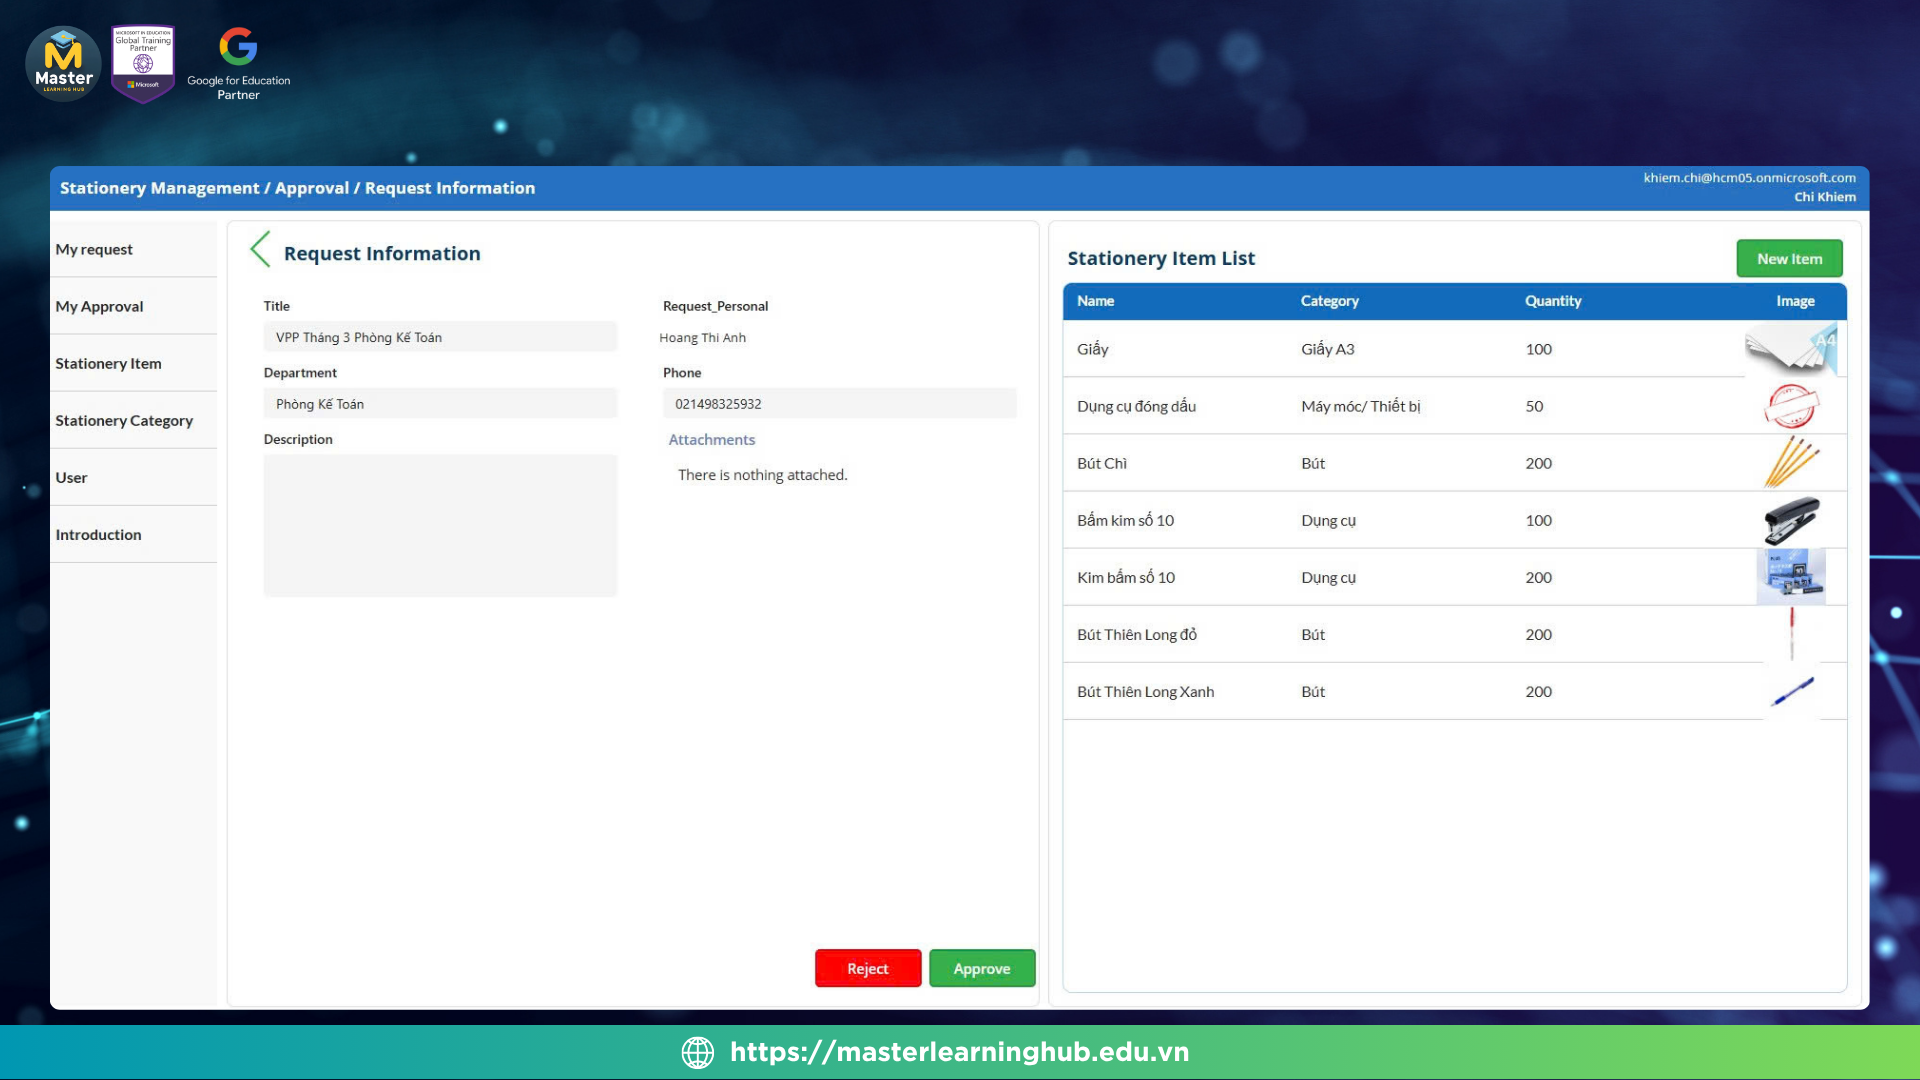The width and height of the screenshot is (1920, 1080).
Task: Open the Giấy paper image thumbnail
Action: click(1791, 349)
